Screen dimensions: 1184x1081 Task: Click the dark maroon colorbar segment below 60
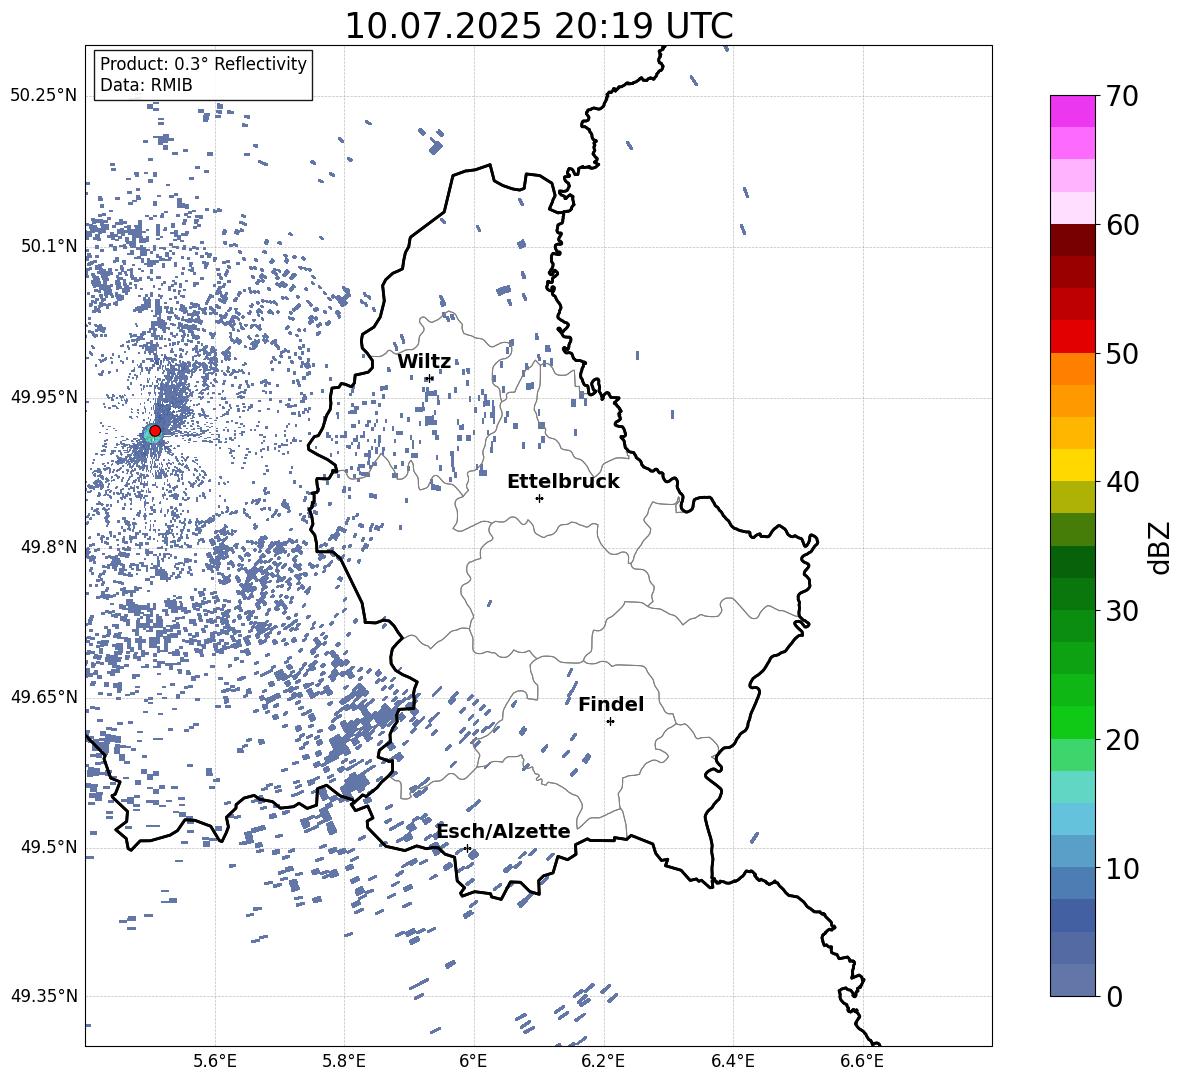(x=1072, y=240)
